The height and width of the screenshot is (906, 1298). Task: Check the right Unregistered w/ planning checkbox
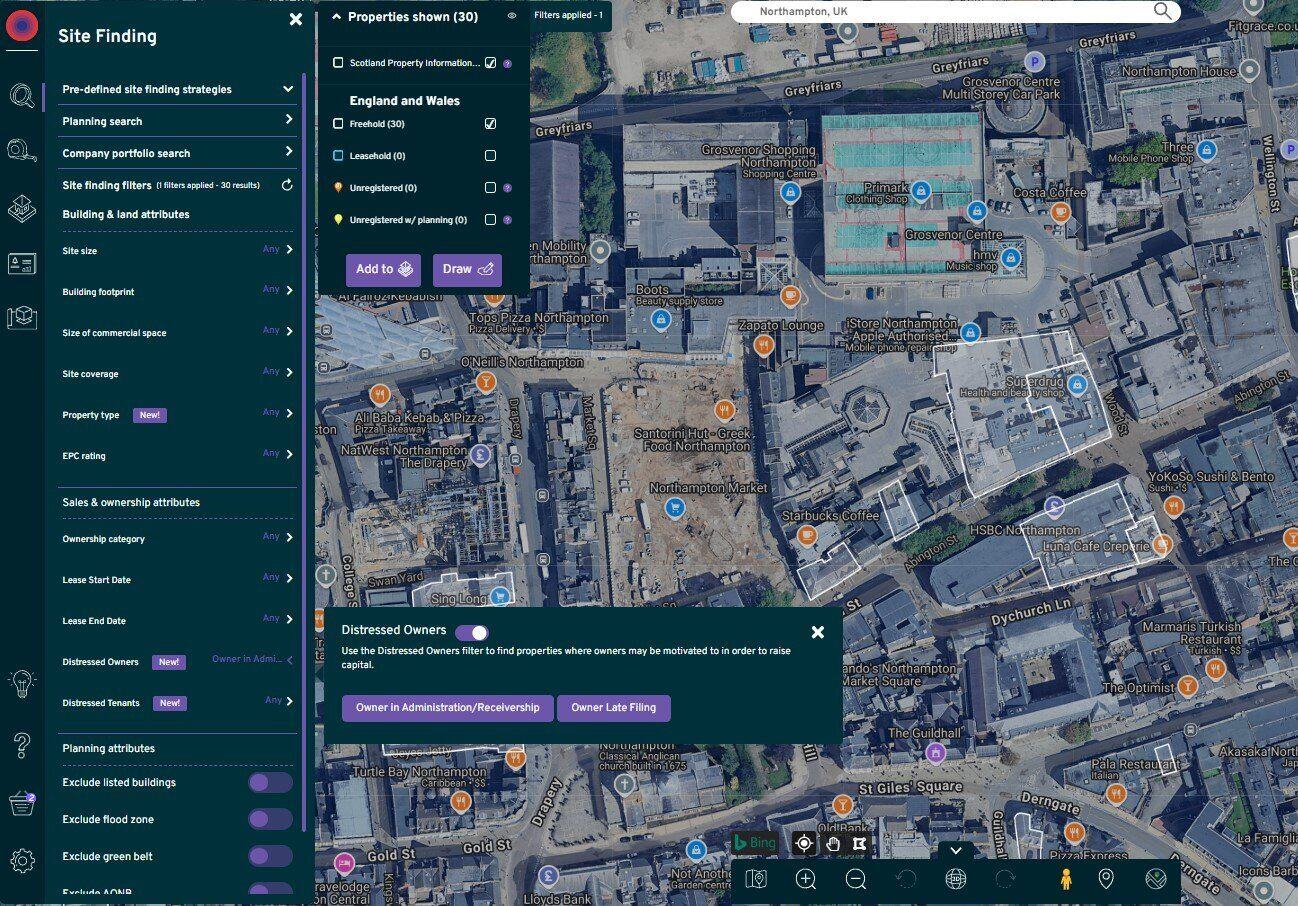coord(490,219)
